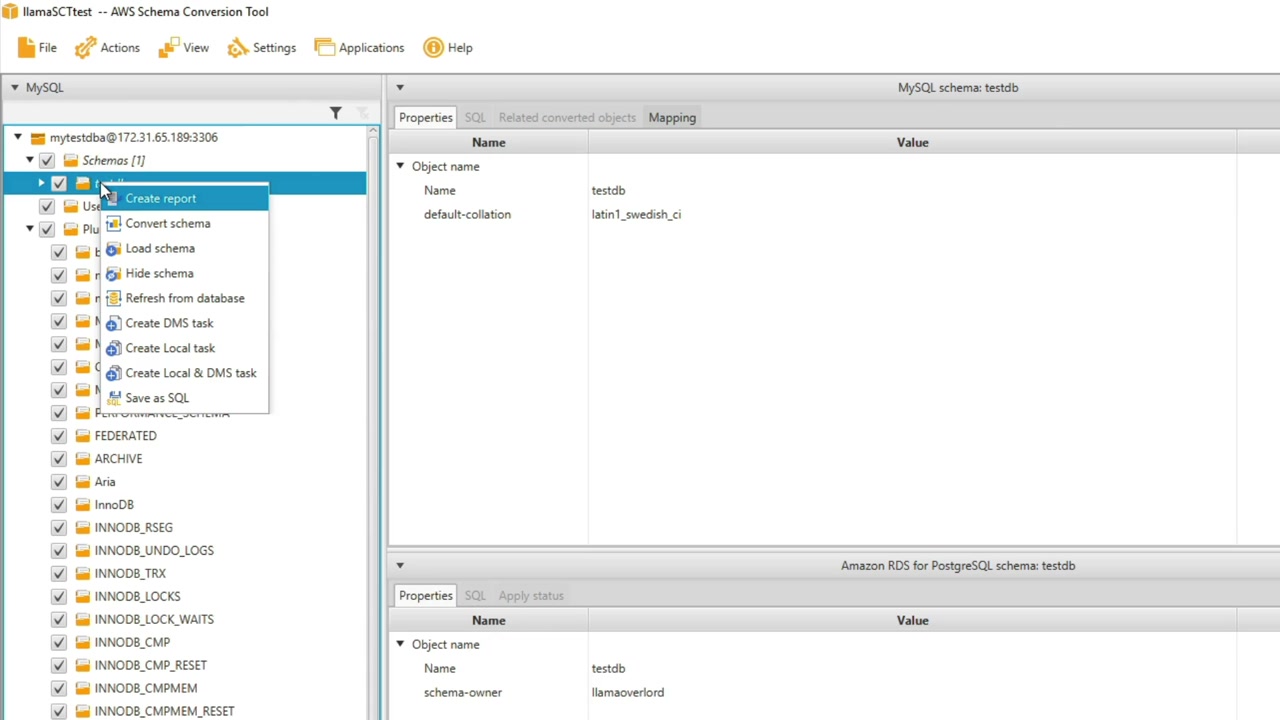Viewport: 1280px width, 720px height.
Task: Click the INNODB_LOCKS folder icon
Action: tap(83, 597)
